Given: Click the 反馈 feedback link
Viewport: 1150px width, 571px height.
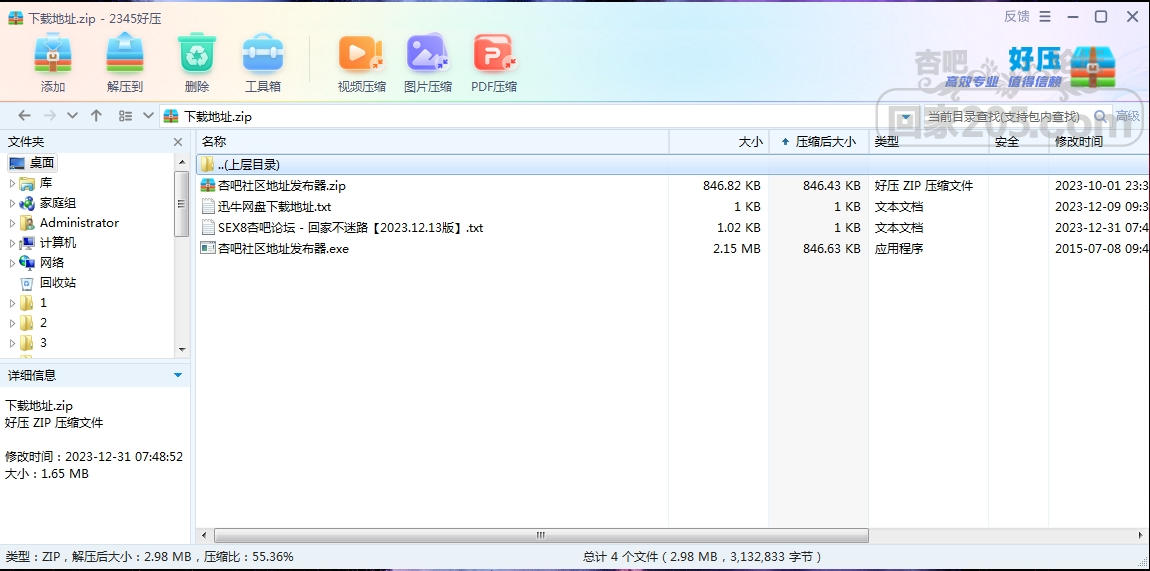Looking at the screenshot, I should click(1017, 16).
